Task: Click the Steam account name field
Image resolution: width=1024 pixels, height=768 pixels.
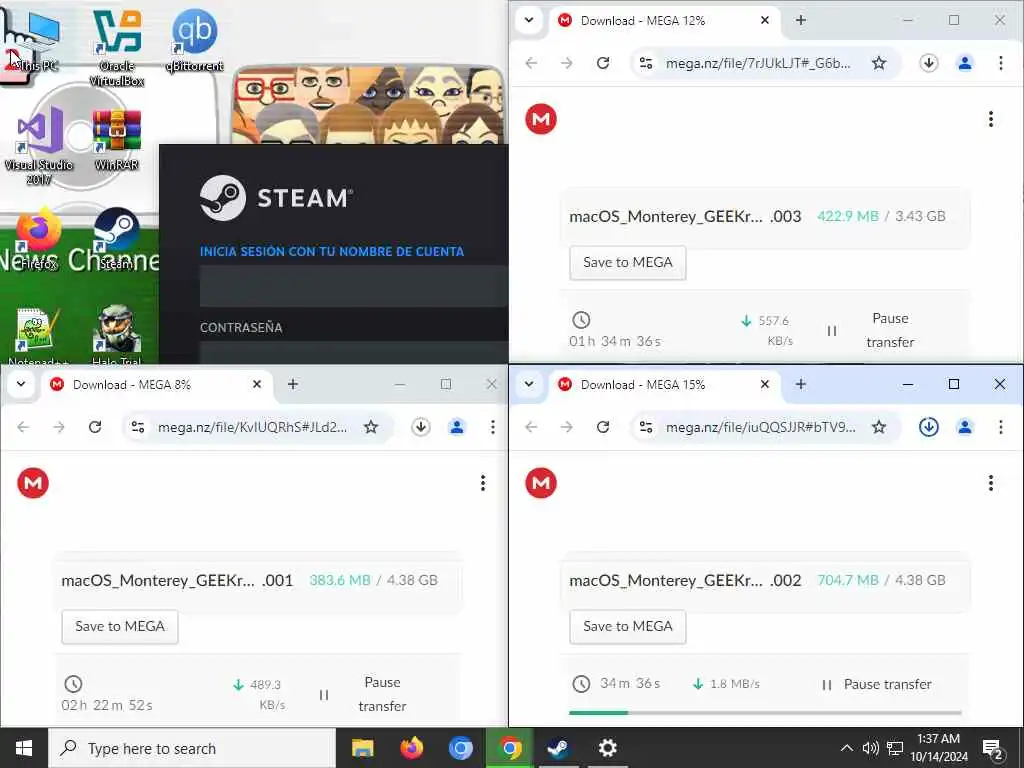Action: coord(354,285)
